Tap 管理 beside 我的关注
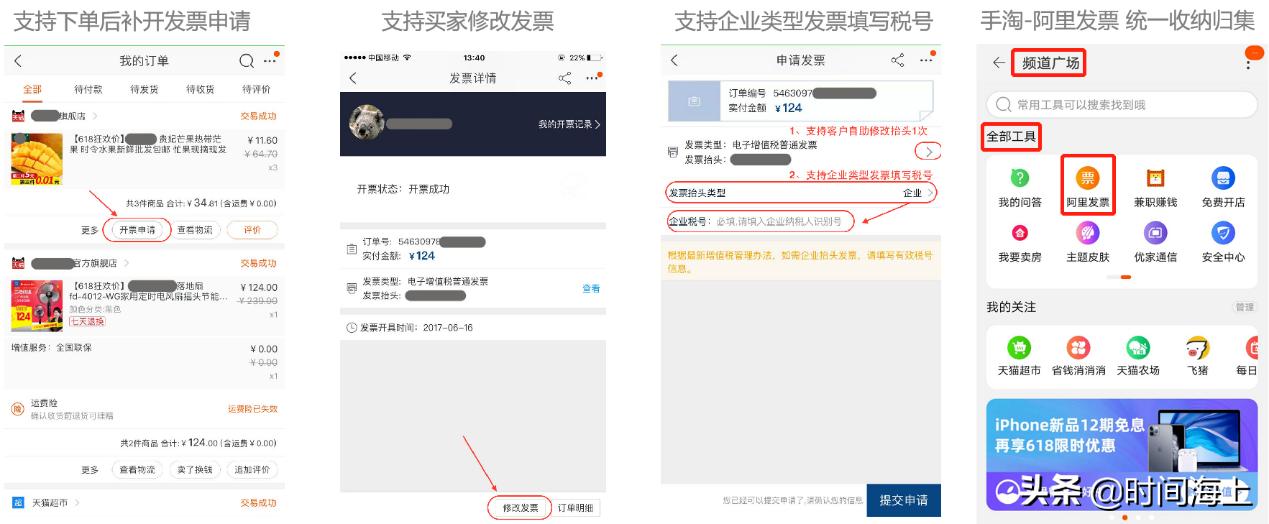 point(1244,307)
